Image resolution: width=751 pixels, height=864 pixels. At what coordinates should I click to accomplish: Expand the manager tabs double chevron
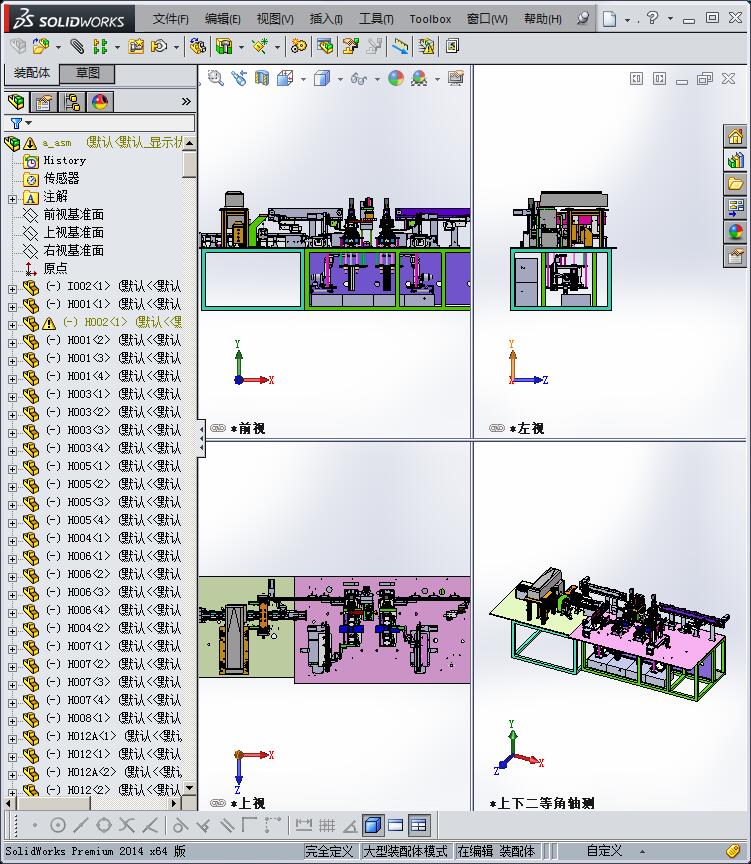point(186,101)
